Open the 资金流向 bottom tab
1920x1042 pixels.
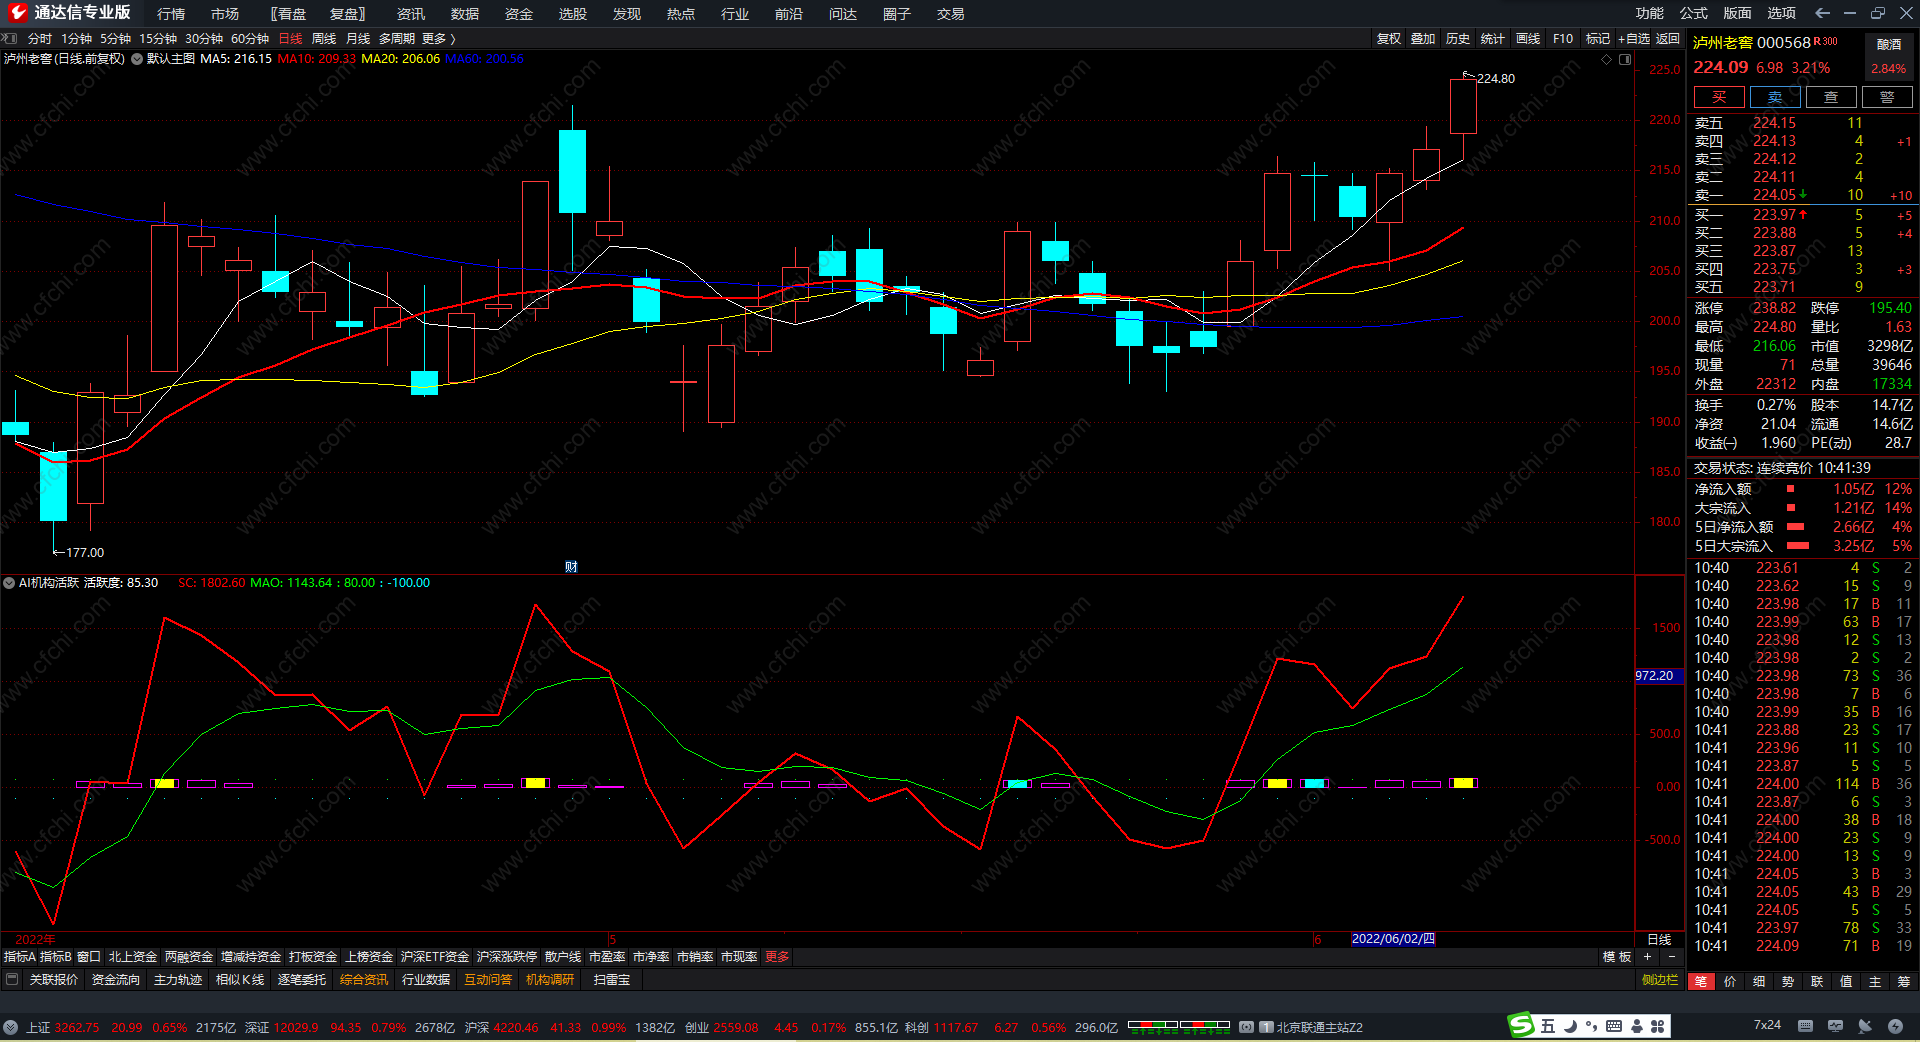[116, 980]
